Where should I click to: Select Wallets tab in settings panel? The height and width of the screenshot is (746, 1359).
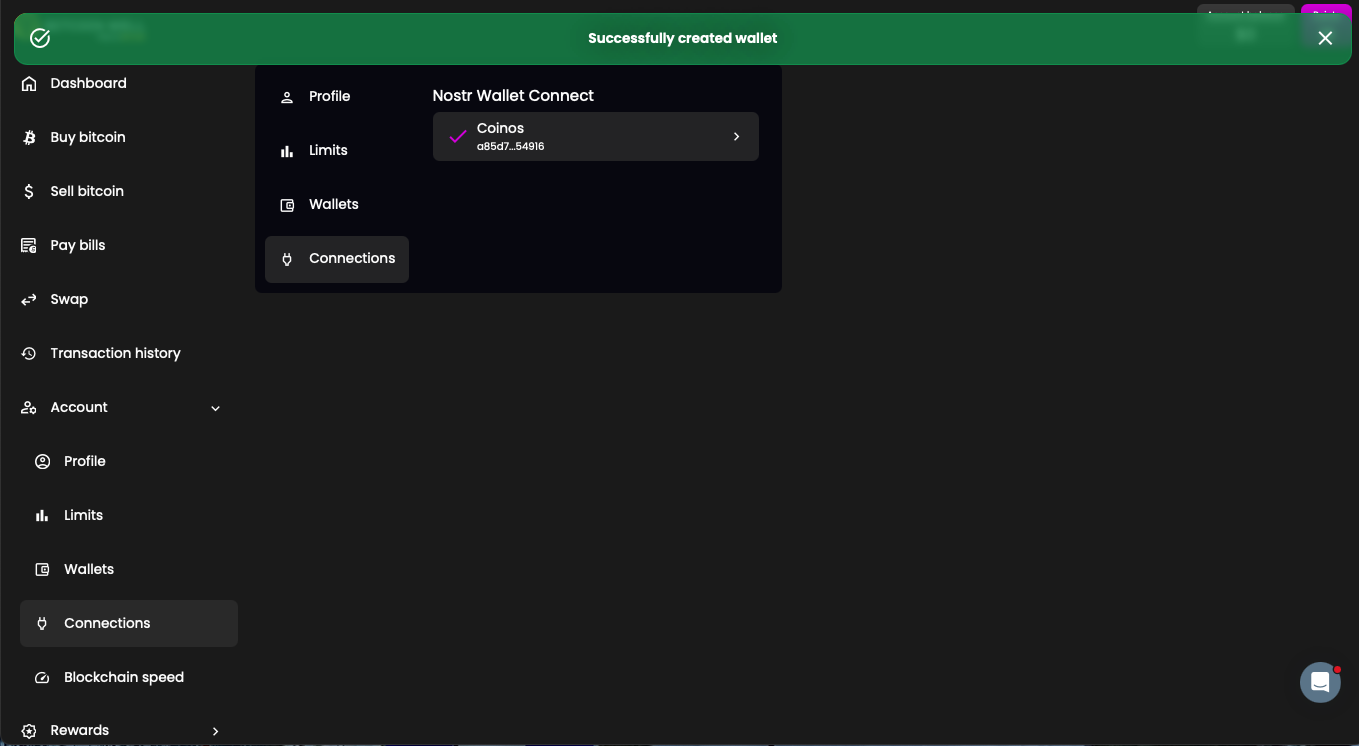click(333, 204)
